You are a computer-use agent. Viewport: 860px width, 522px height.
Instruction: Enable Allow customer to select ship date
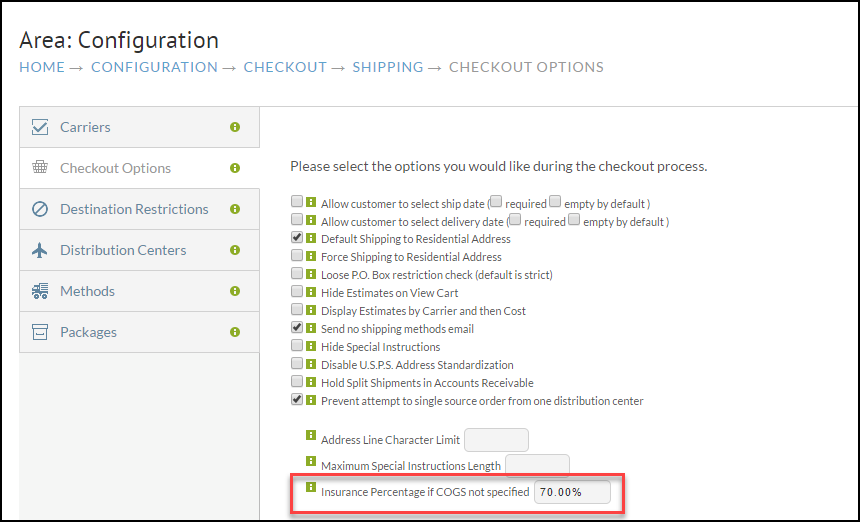[x=297, y=201]
